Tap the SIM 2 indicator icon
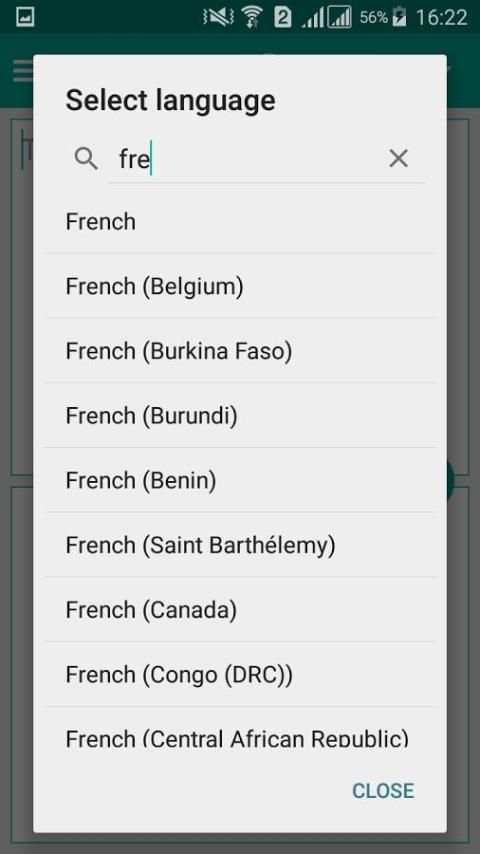Image resolution: width=480 pixels, height=854 pixels. pyautogui.click(x=282, y=17)
